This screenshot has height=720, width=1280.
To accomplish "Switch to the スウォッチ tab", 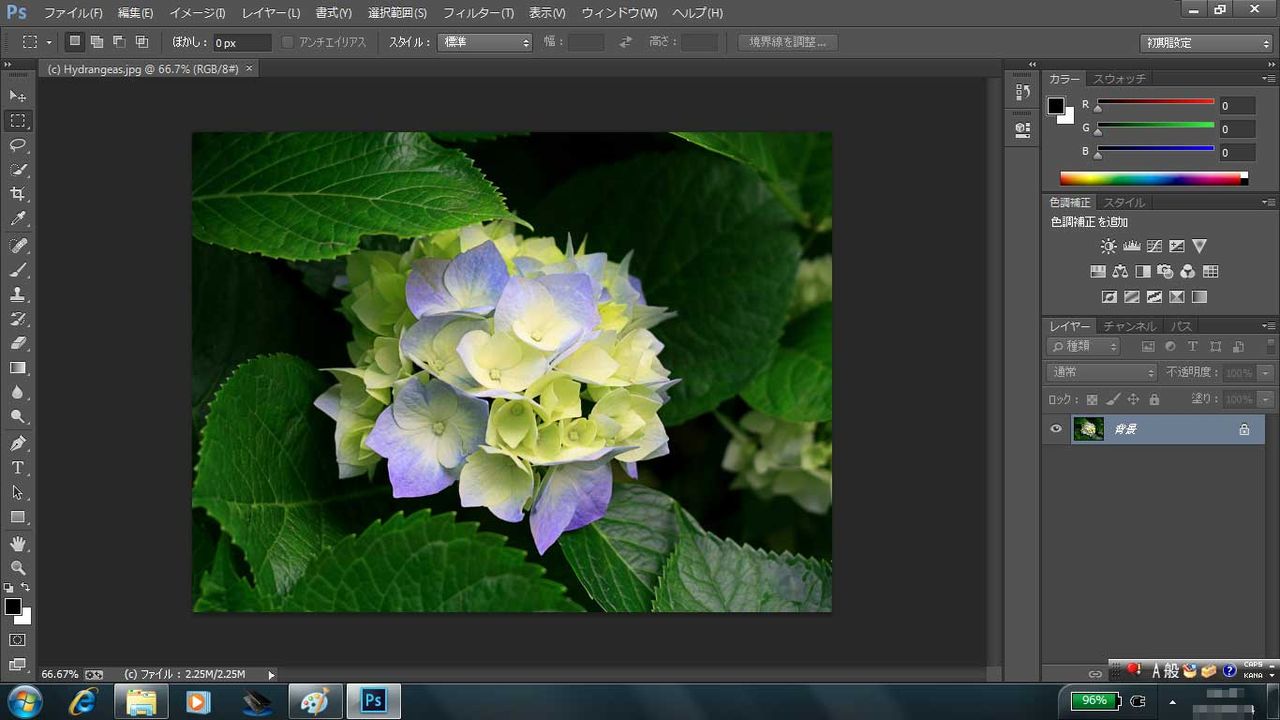I will [x=1119, y=78].
